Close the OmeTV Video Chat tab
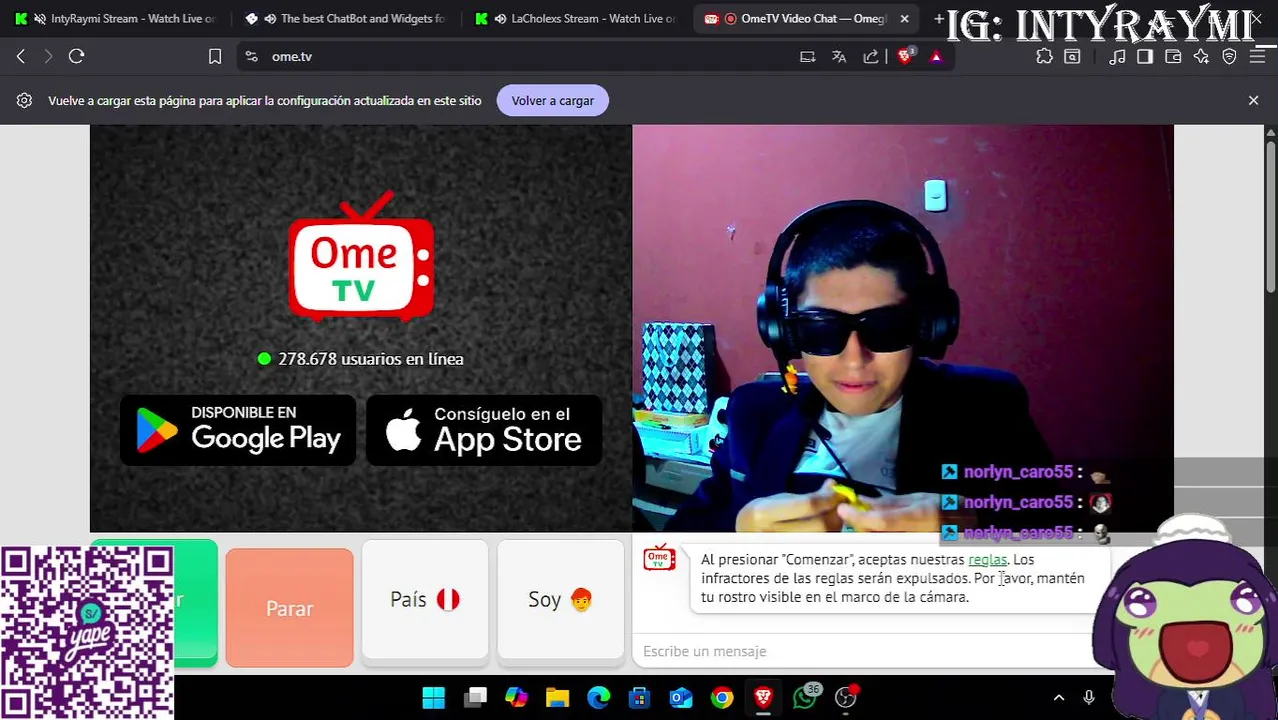Screen dimensions: 1278x720 pyautogui.click(x=905, y=19)
